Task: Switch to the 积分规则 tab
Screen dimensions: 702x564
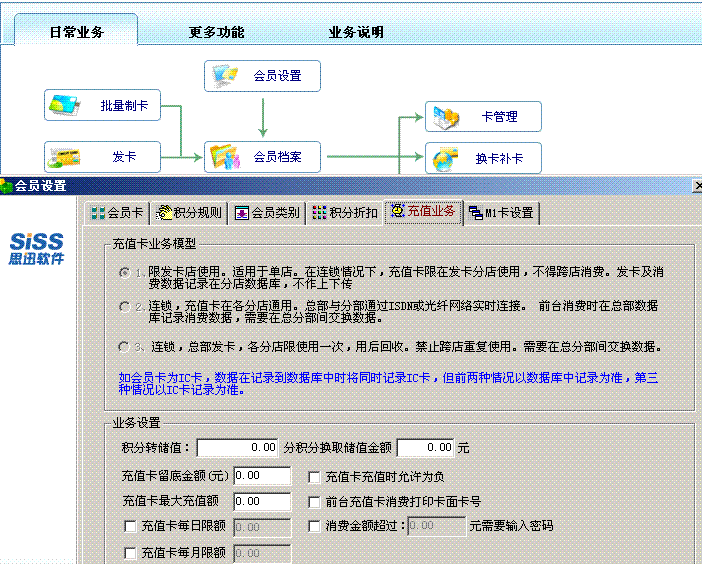Action: coord(190,212)
